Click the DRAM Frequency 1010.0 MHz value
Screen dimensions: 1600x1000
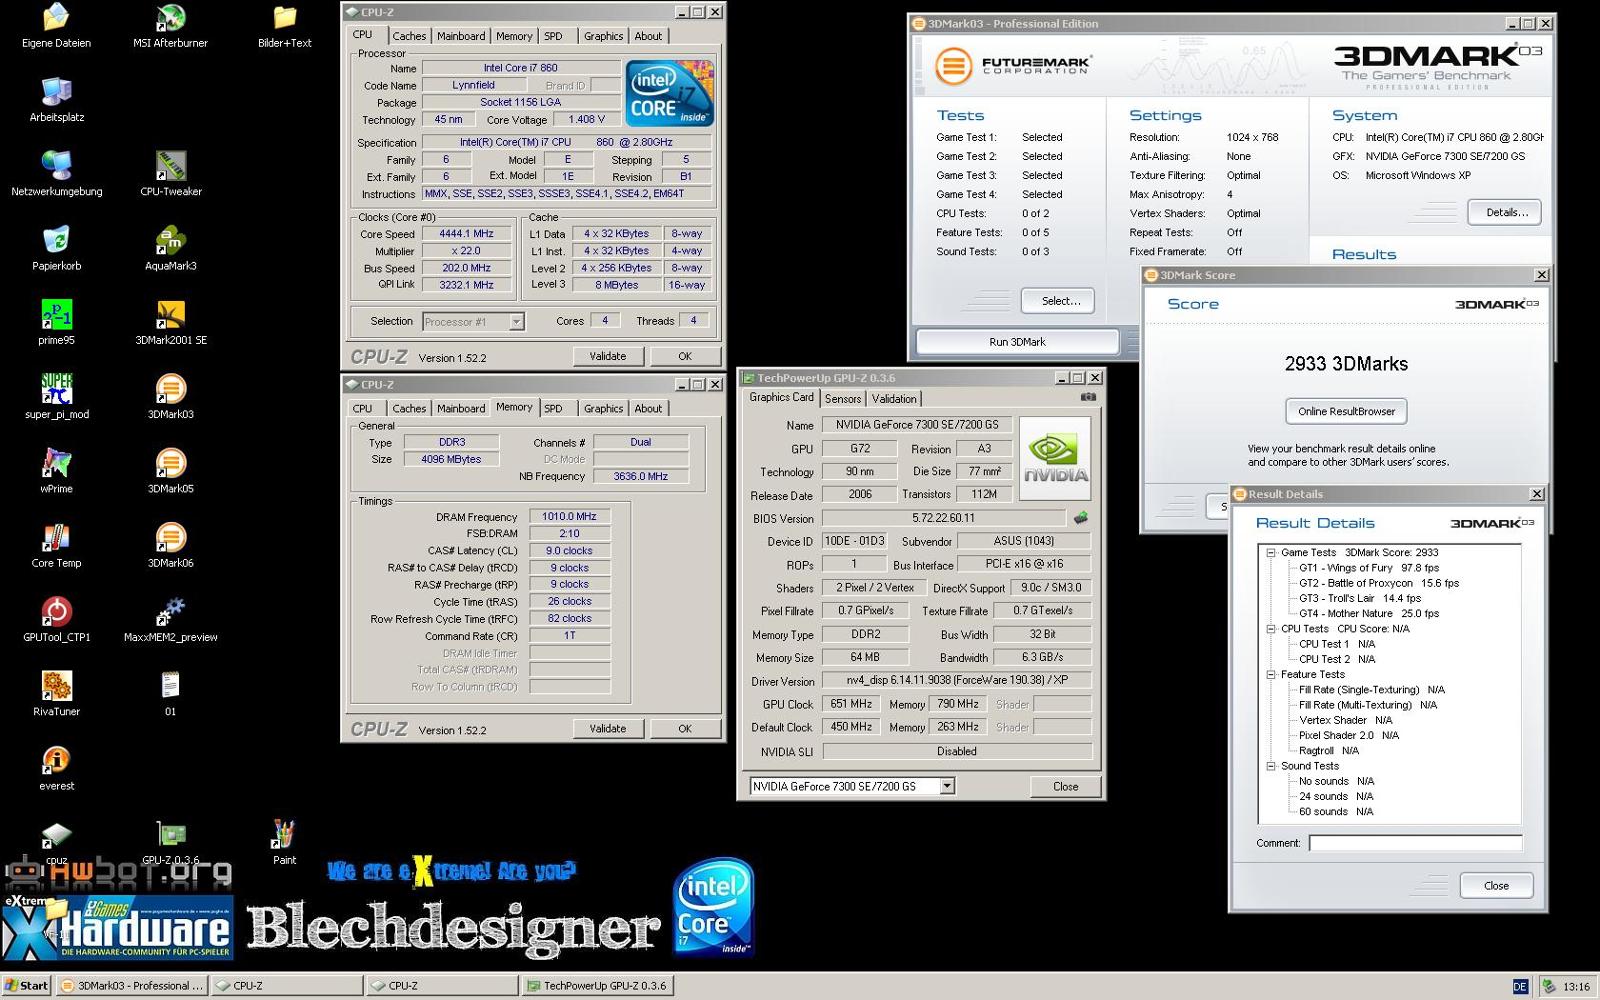point(569,517)
